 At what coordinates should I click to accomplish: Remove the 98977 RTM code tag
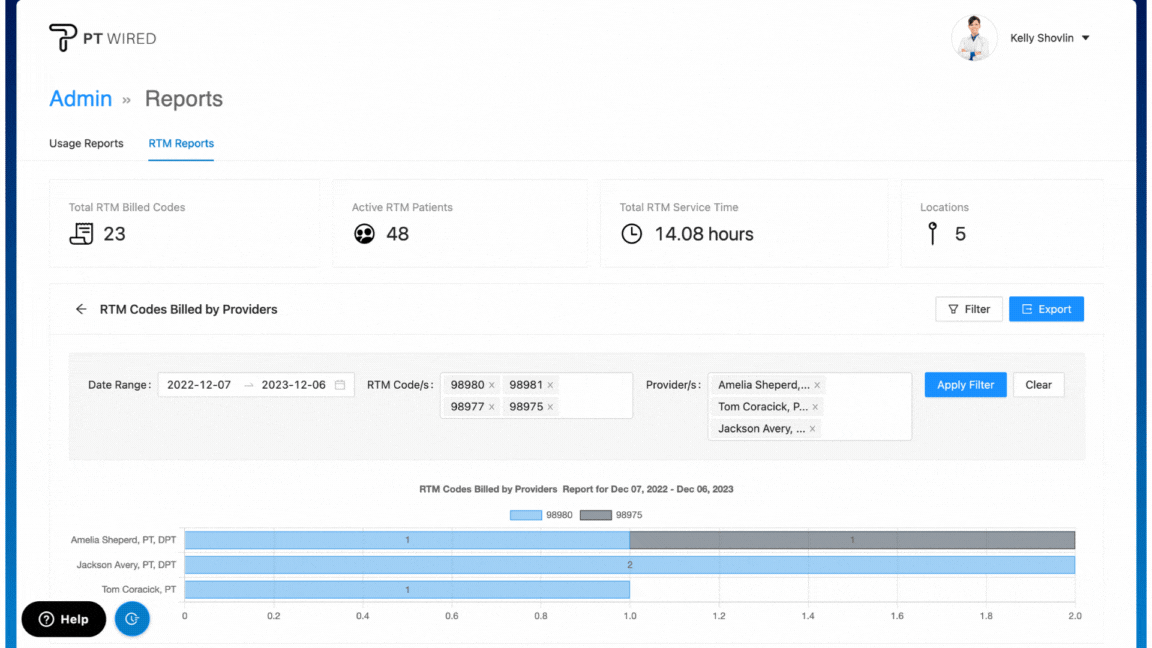[492, 407]
